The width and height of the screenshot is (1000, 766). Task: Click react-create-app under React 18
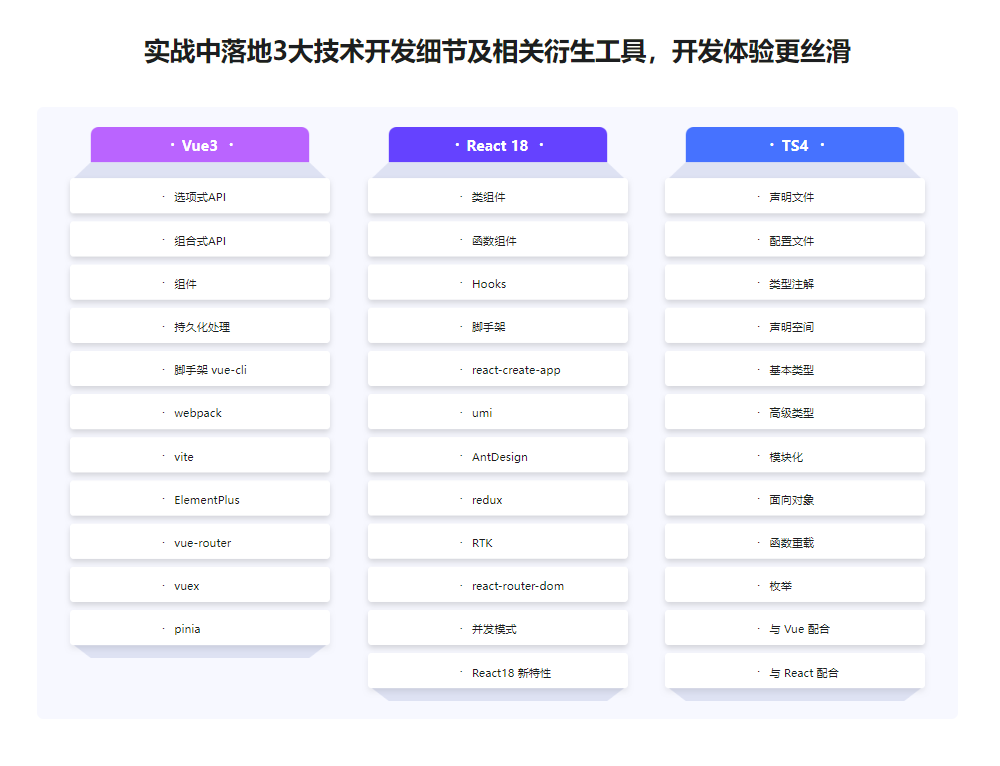tap(497, 369)
